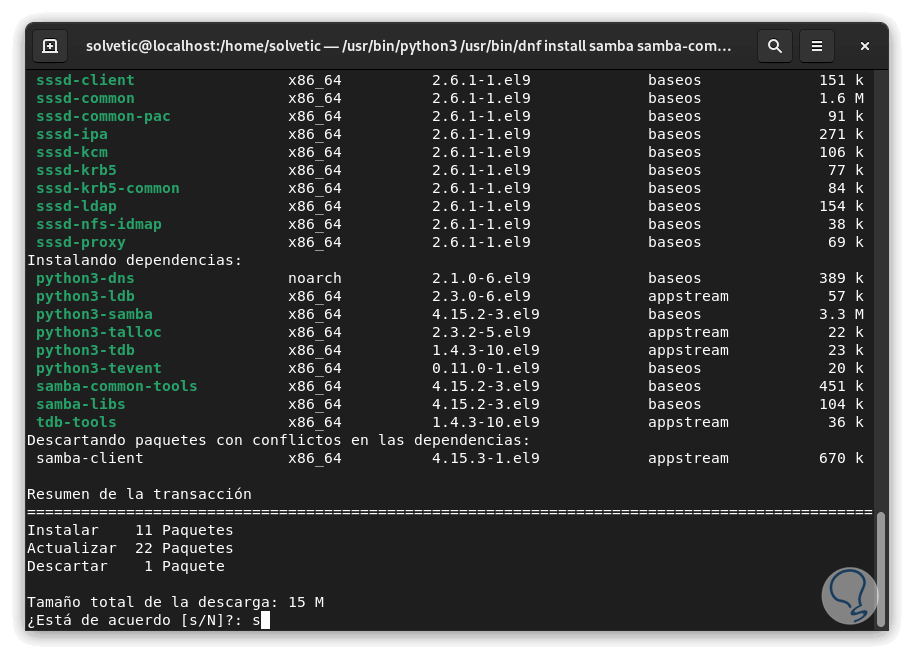Select the python3-samba package name
This screenshot has height=659, width=914.
tap(94, 314)
